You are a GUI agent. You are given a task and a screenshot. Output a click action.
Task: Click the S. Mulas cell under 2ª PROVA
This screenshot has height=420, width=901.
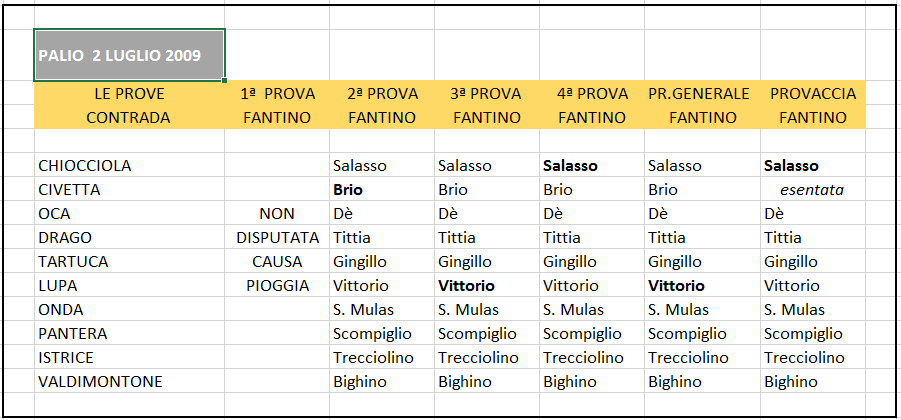[x=382, y=310]
